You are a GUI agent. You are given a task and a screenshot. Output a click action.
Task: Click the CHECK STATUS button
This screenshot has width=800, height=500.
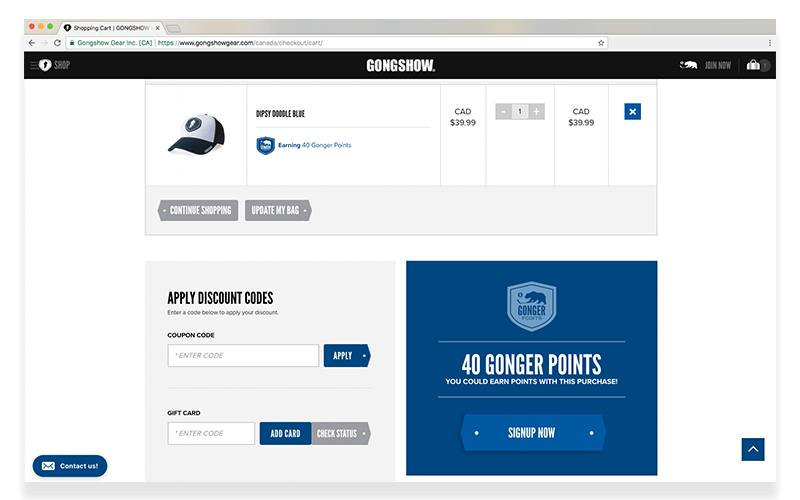point(341,433)
